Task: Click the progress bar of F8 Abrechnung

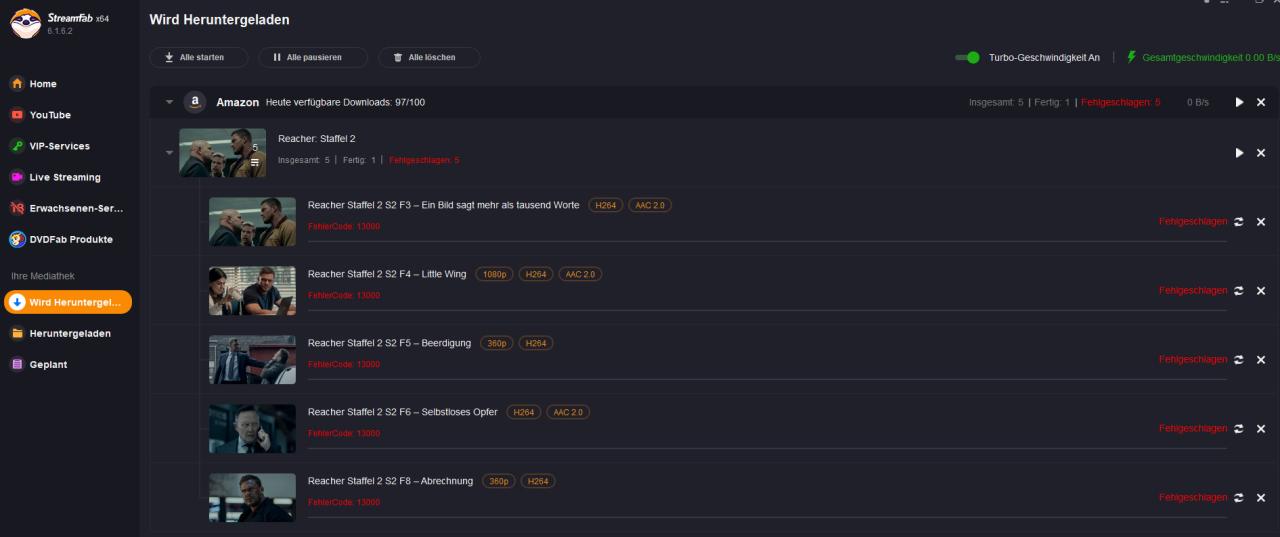Action: [x=767, y=517]
